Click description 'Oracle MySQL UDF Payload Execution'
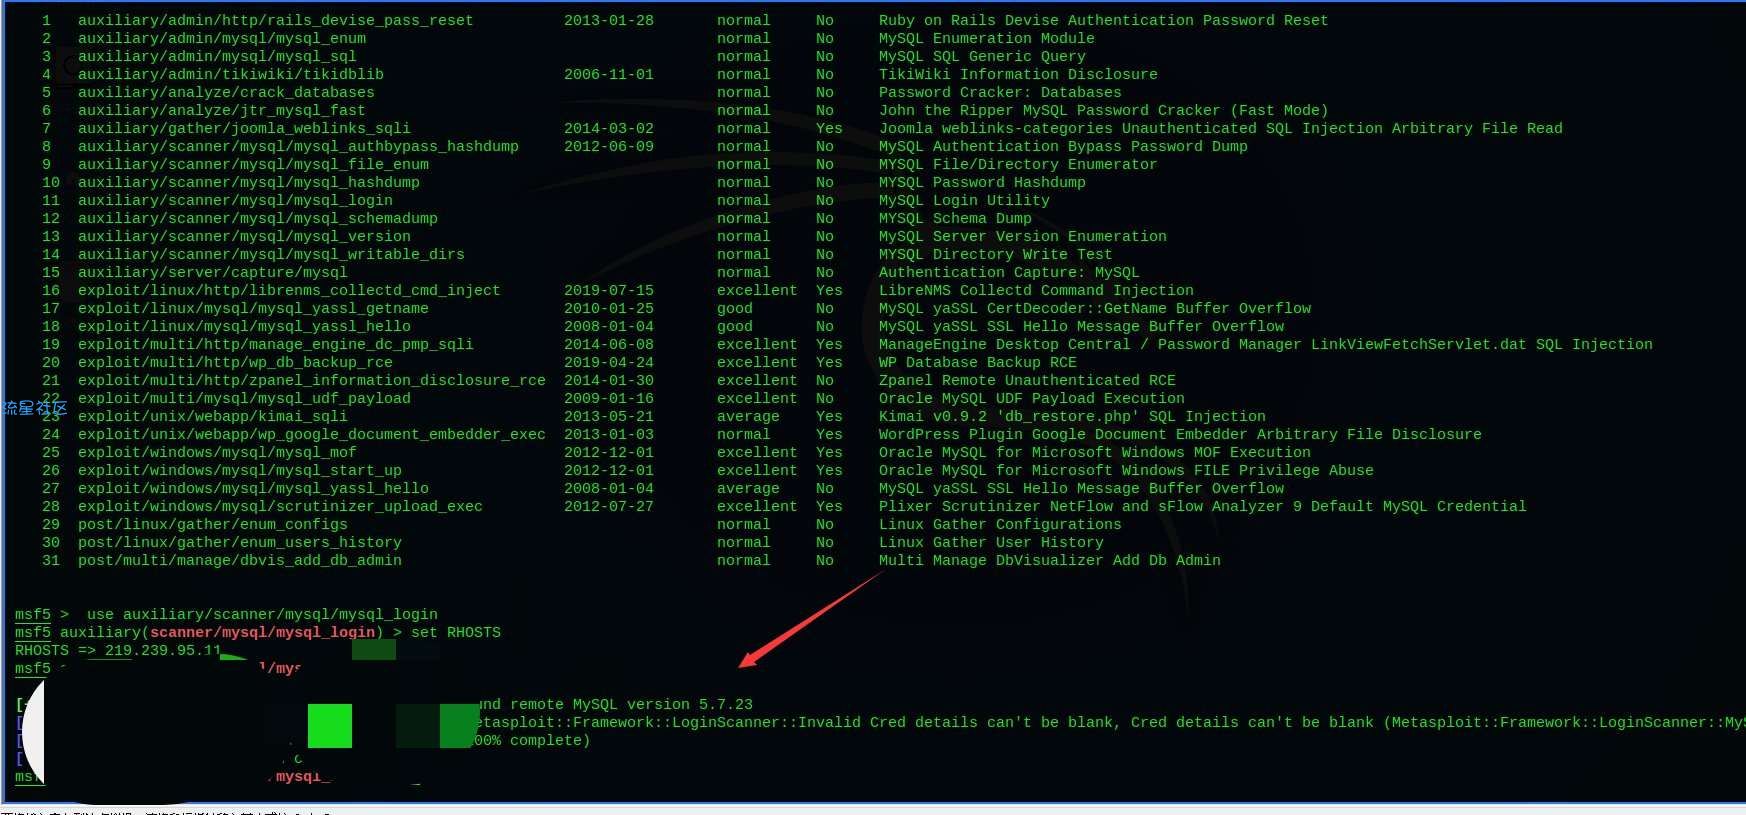Image resolution: width=1746 pixels, height=815 pixels. 1032,398
